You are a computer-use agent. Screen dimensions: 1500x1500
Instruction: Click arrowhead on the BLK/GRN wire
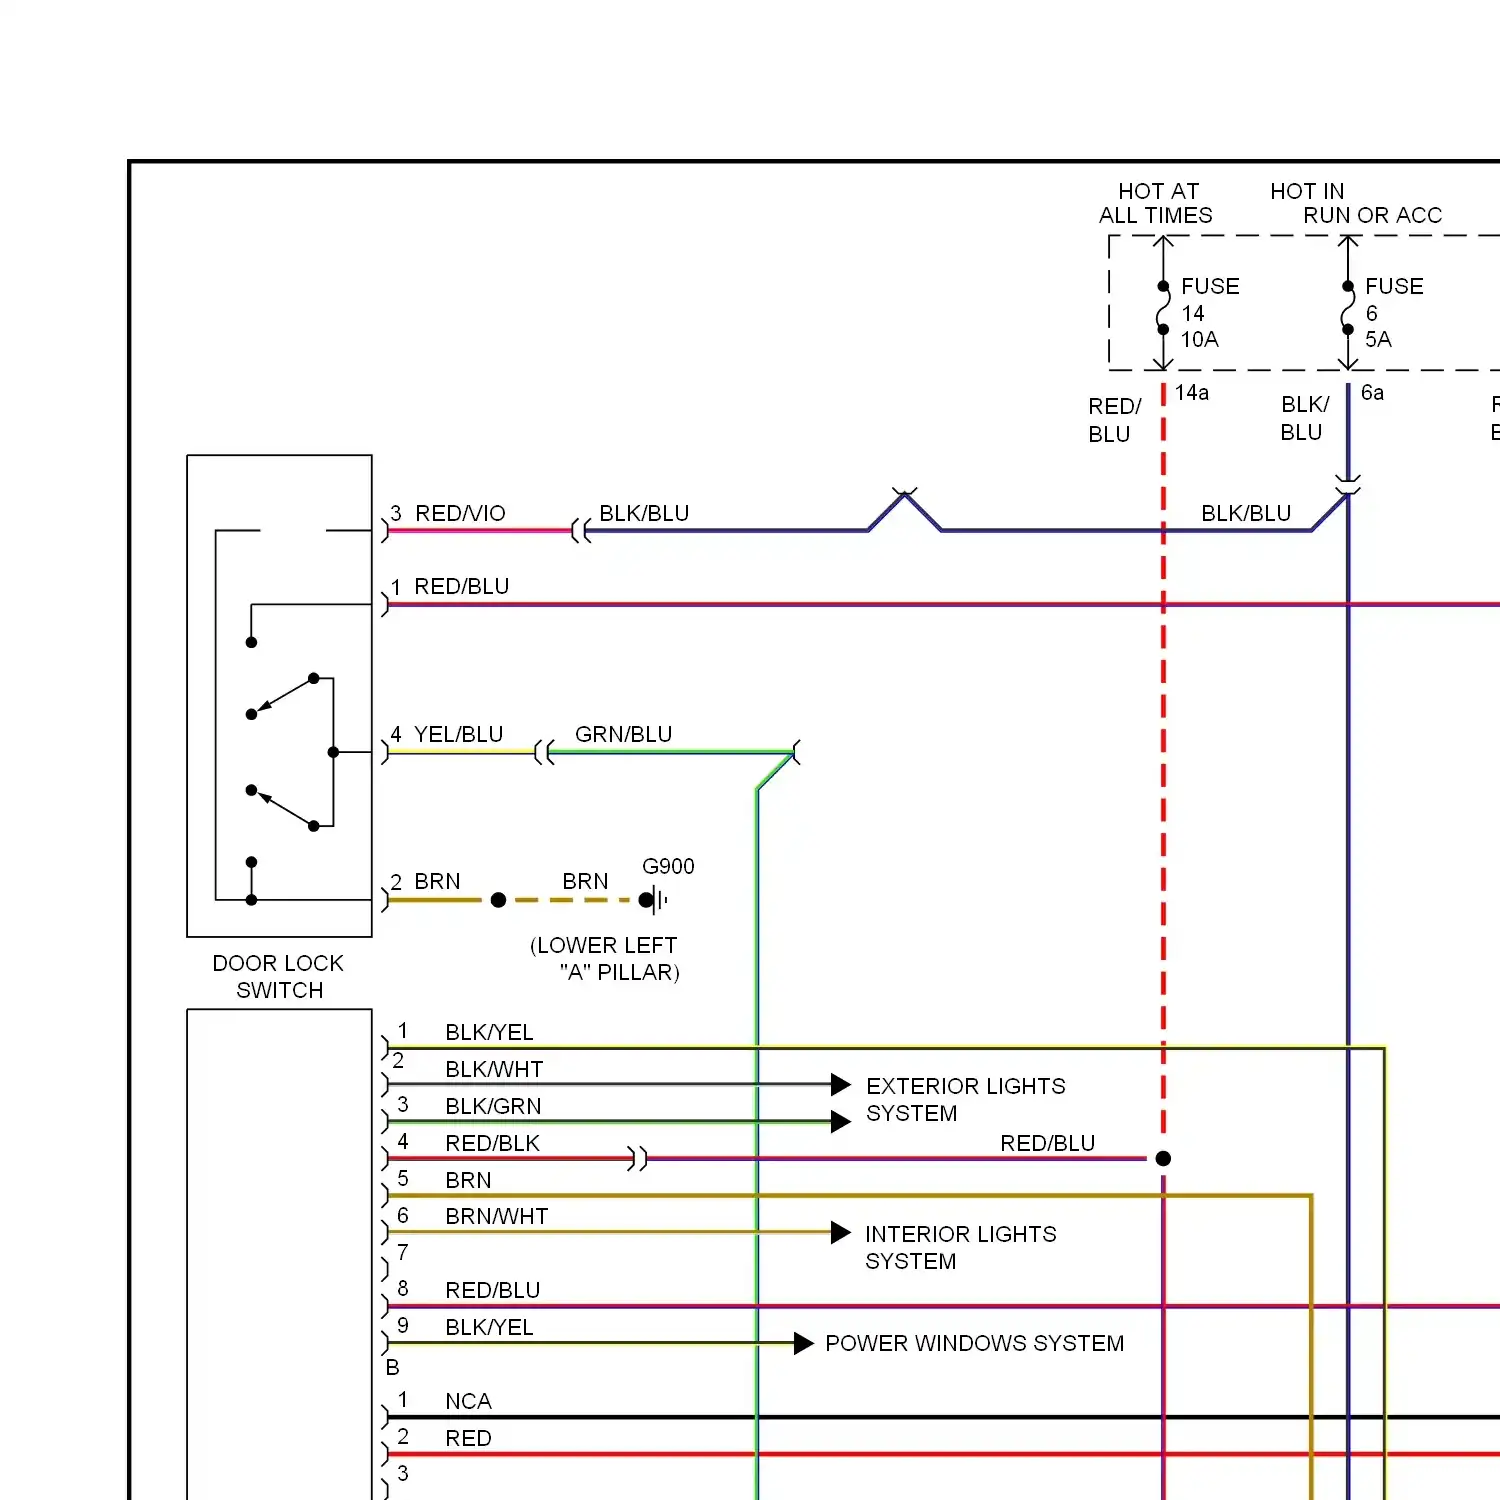[x=841, y=1122]
